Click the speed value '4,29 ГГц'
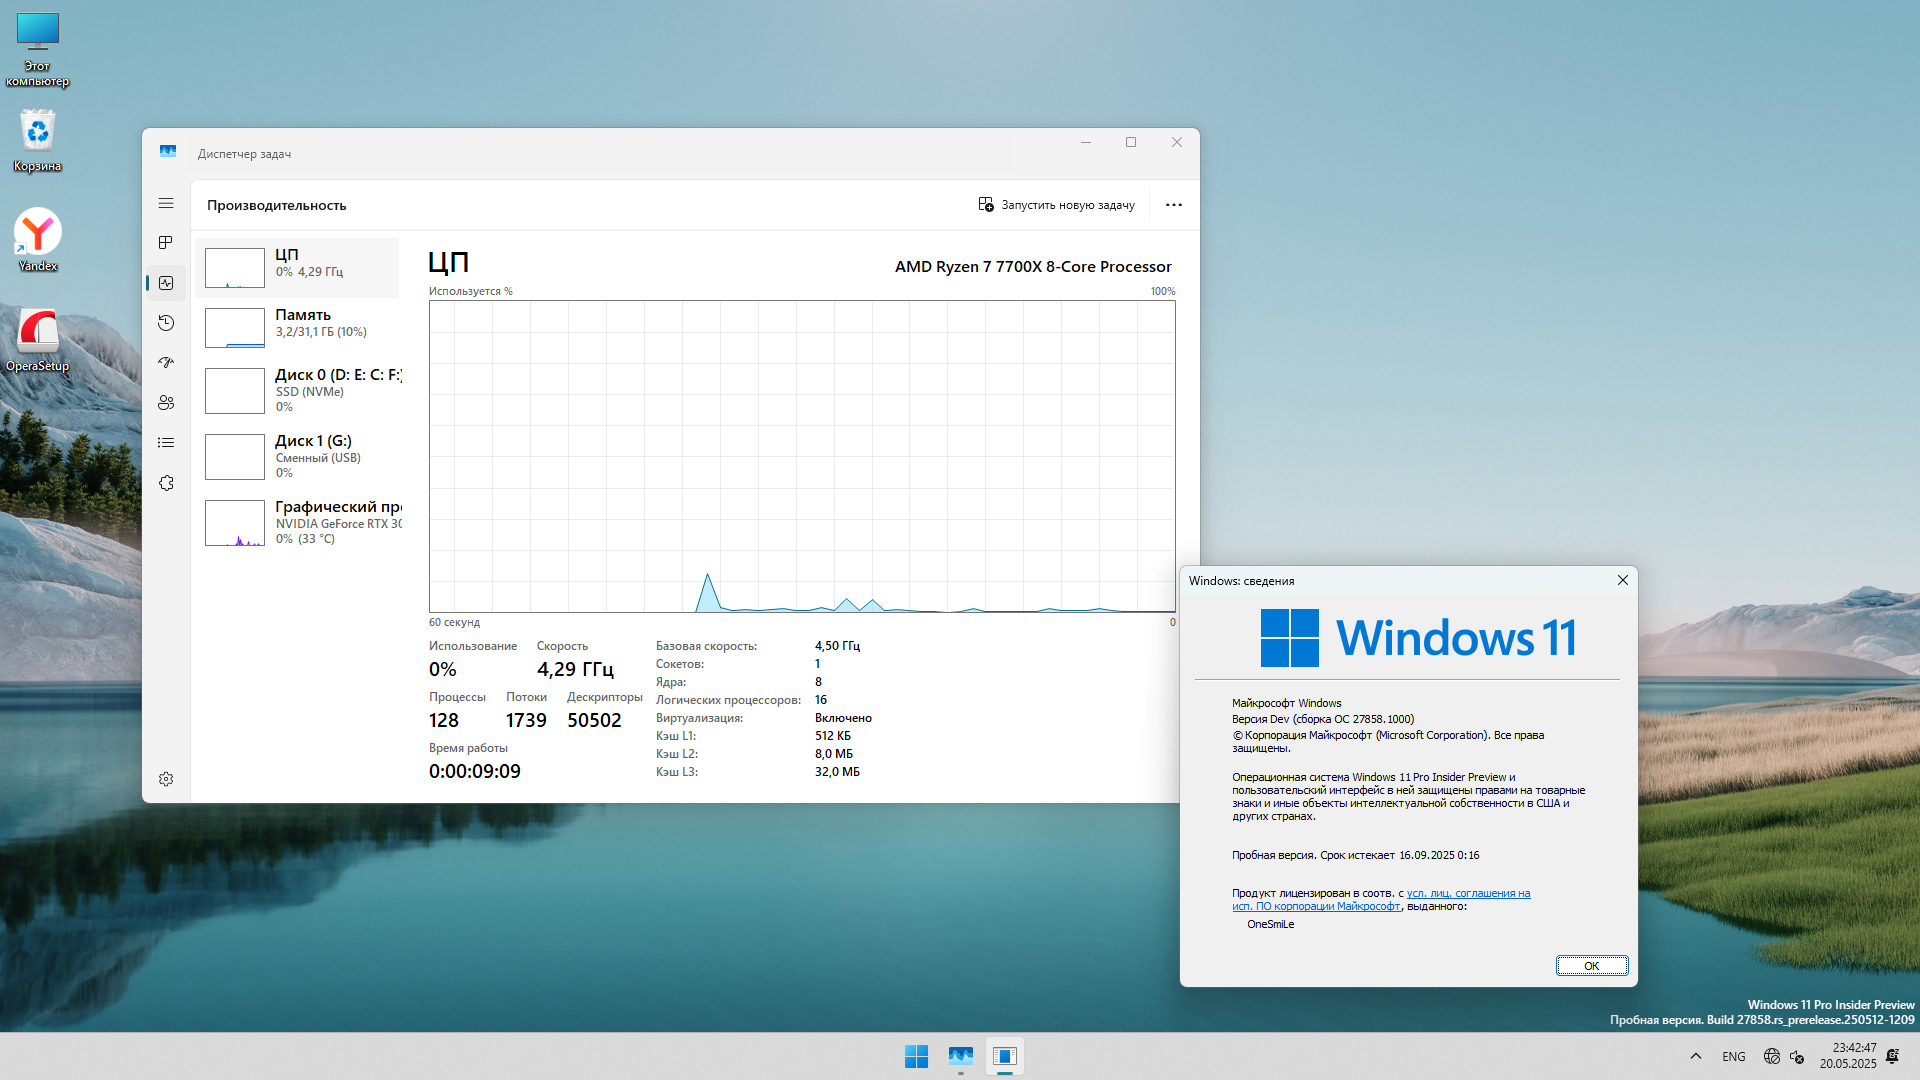The image size is (1920, 1080). pos(575,669)
